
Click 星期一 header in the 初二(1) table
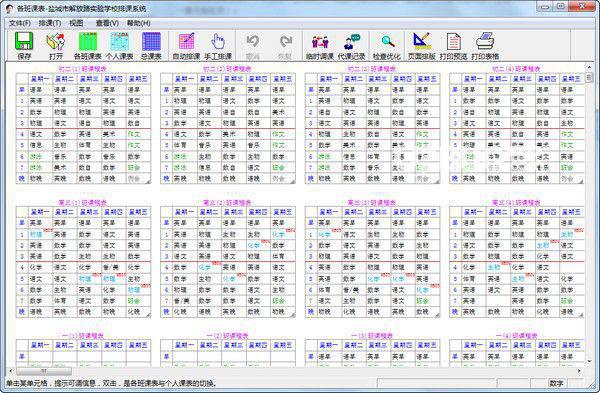coord(40,79)
